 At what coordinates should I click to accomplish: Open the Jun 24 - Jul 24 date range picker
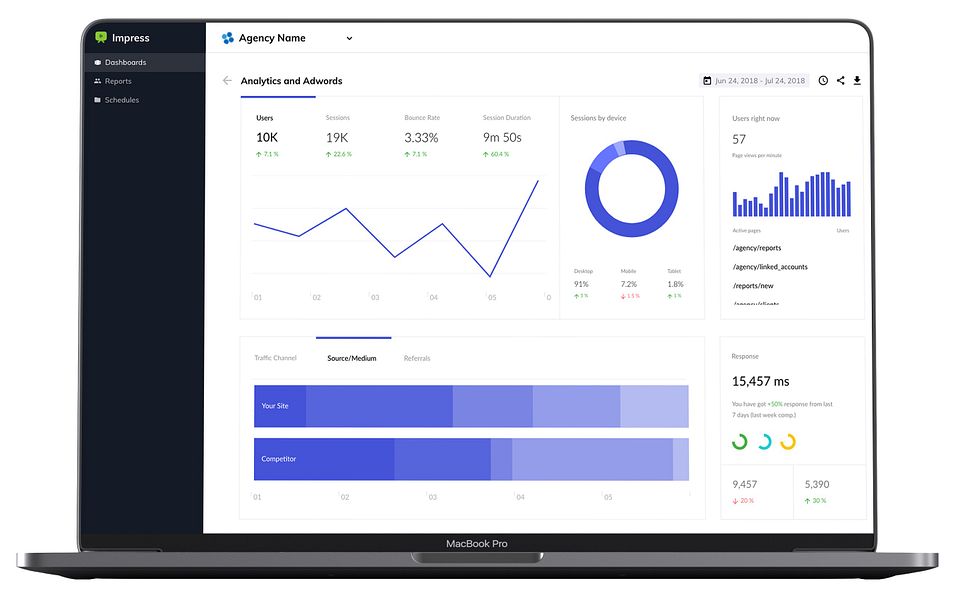click(754, 80)
